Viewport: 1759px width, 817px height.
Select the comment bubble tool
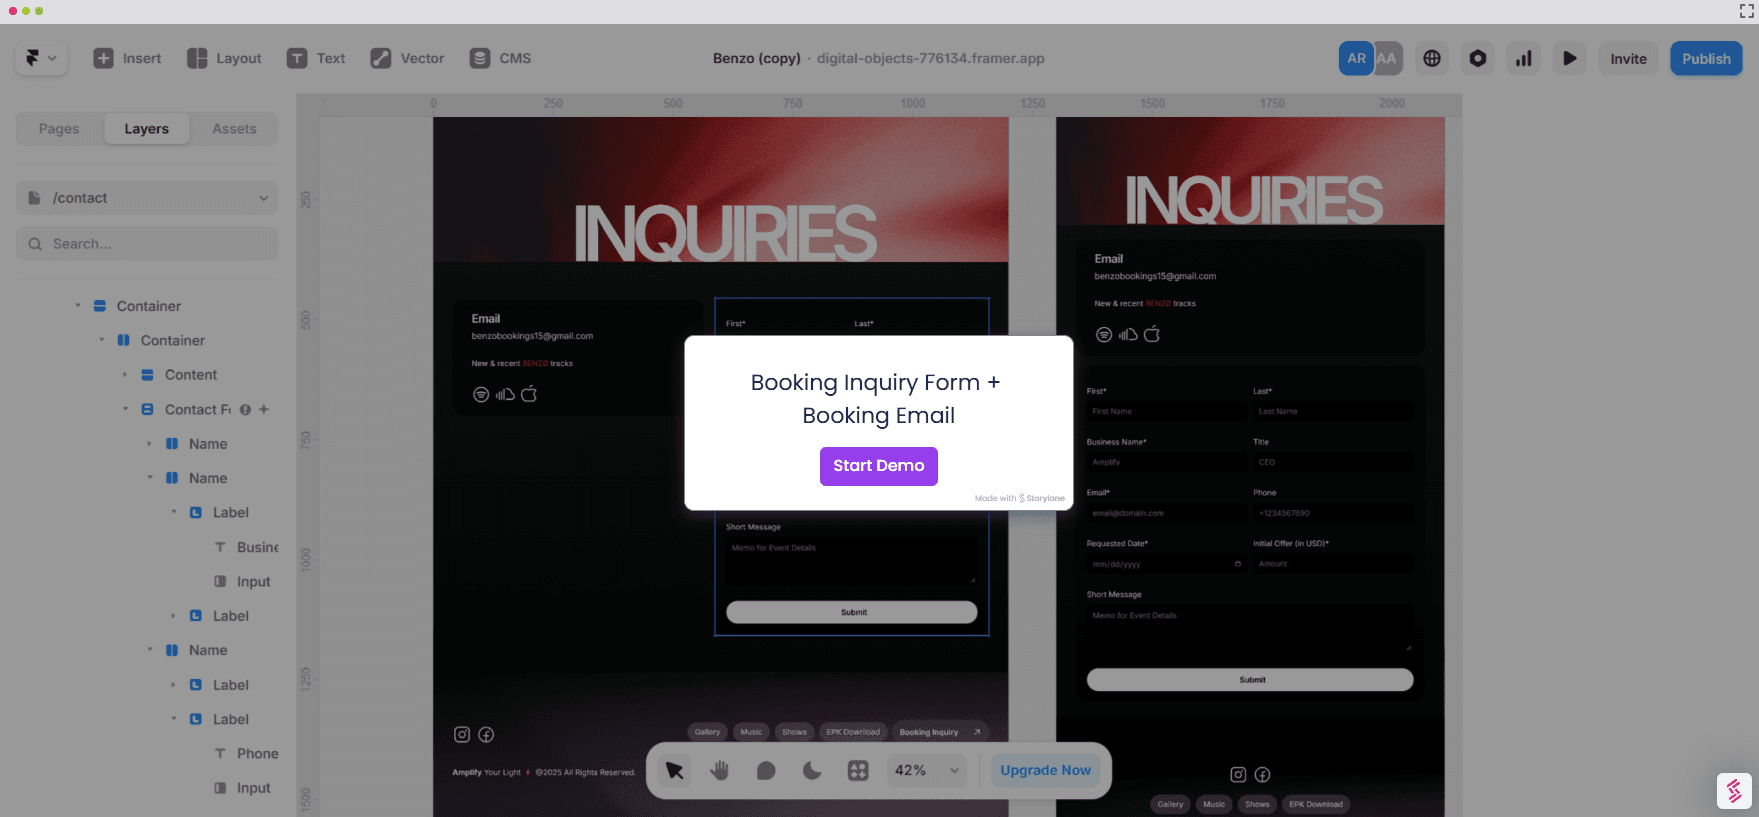click(x=766, y=770)
